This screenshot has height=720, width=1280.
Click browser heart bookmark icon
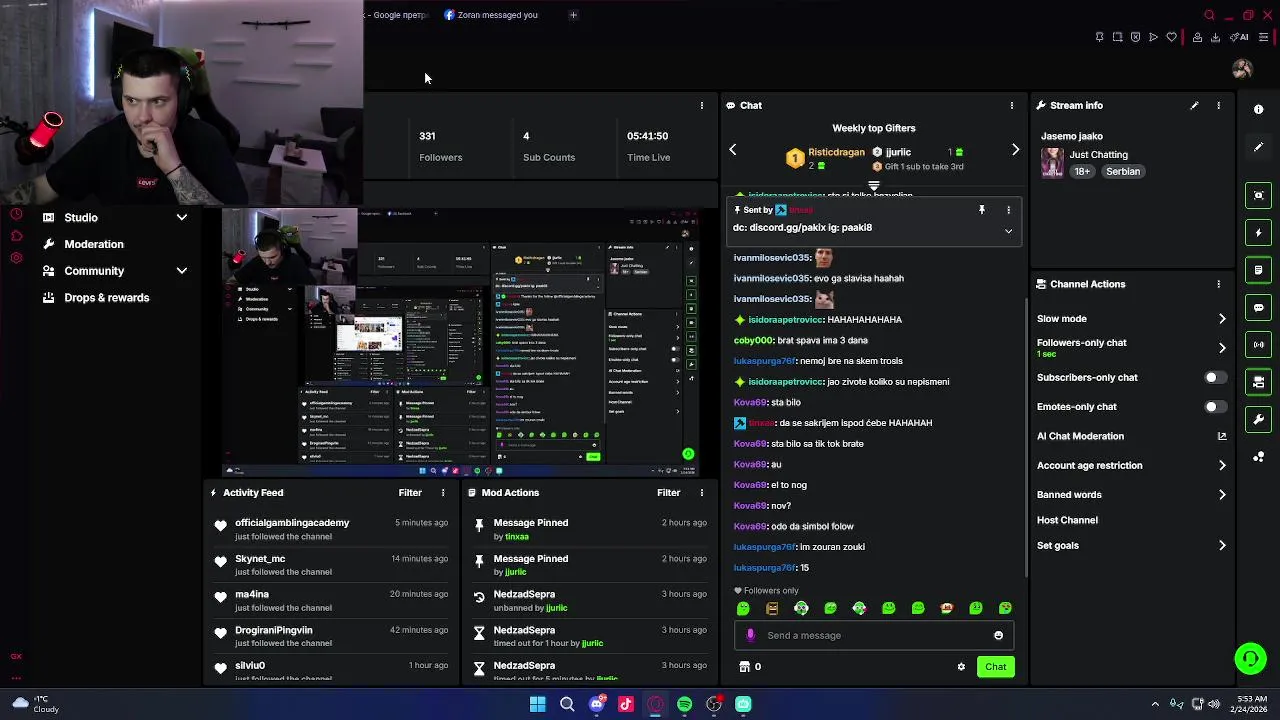tap(1171, 37)
